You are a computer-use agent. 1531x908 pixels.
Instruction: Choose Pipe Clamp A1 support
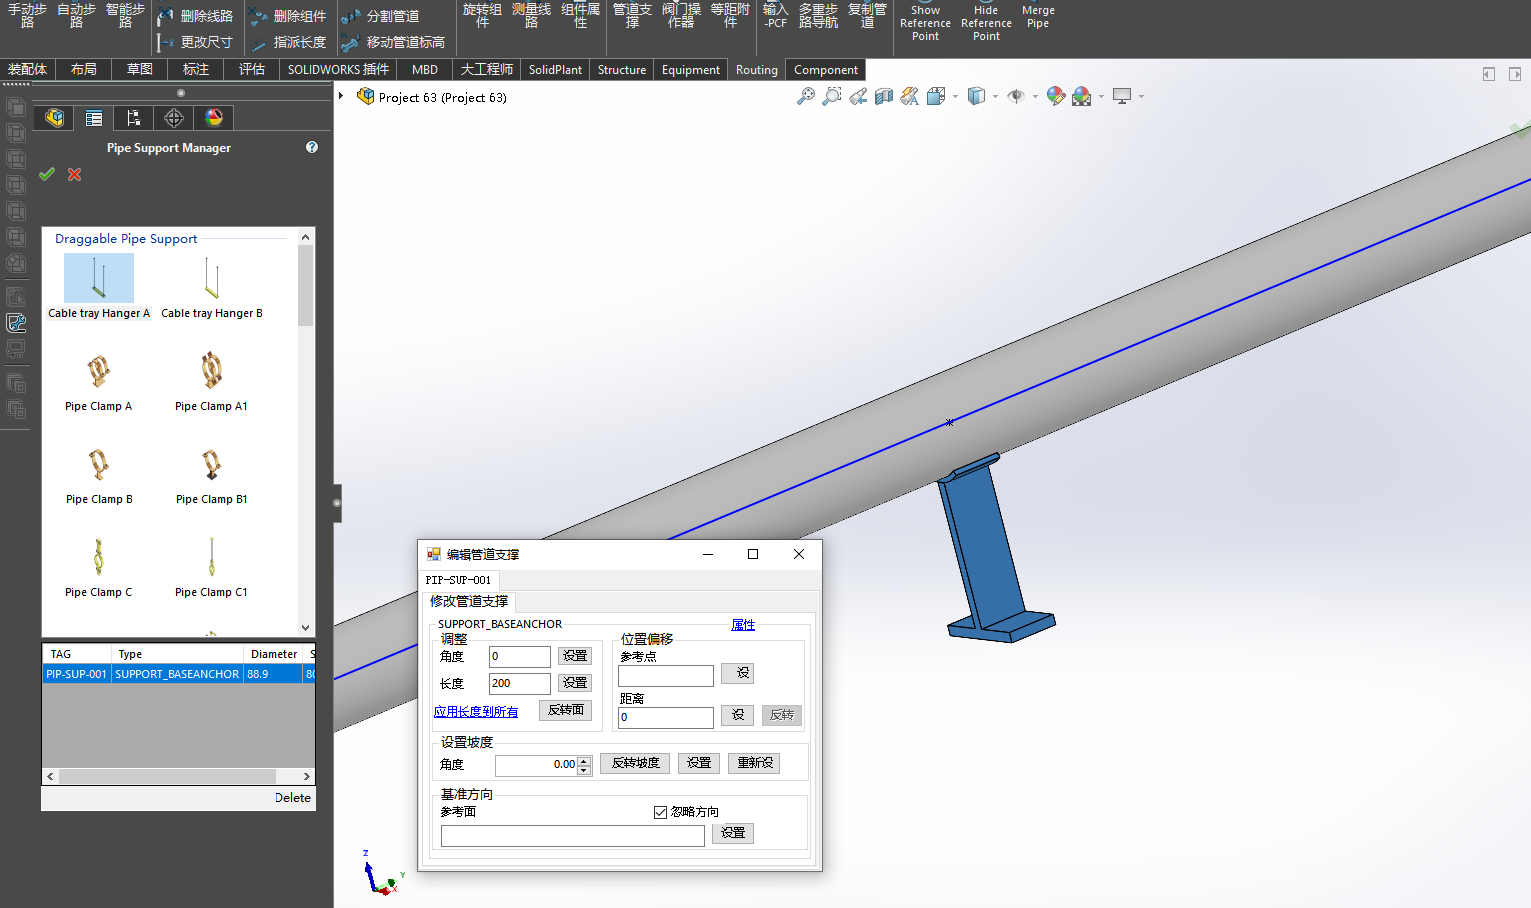pos(211,381)
